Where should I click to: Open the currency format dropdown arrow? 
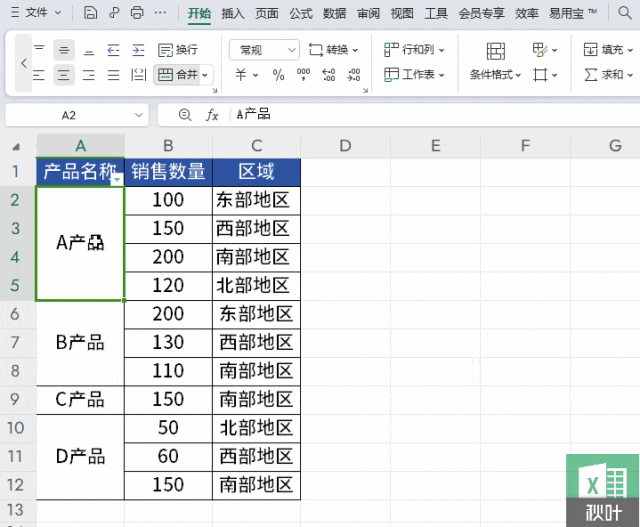coord(256,75)
